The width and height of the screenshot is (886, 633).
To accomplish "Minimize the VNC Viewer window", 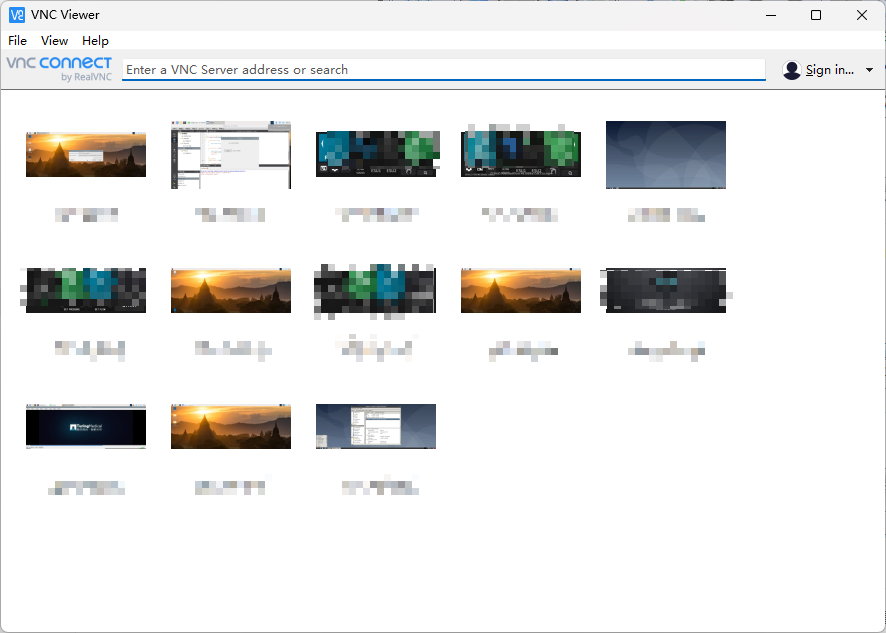I will click(x=771, y=15).
